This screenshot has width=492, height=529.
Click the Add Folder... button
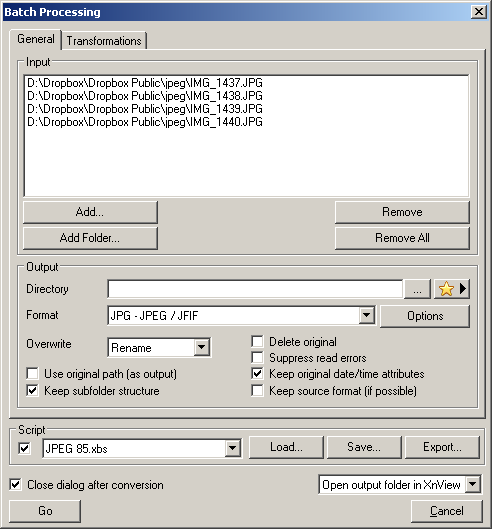tap(90, 238)
